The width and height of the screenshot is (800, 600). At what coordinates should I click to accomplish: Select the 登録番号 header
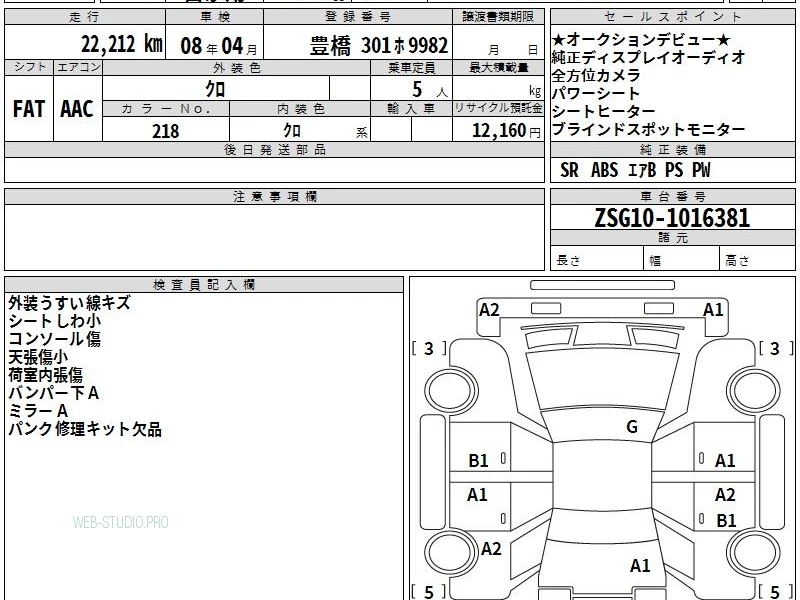pos(358,17)
